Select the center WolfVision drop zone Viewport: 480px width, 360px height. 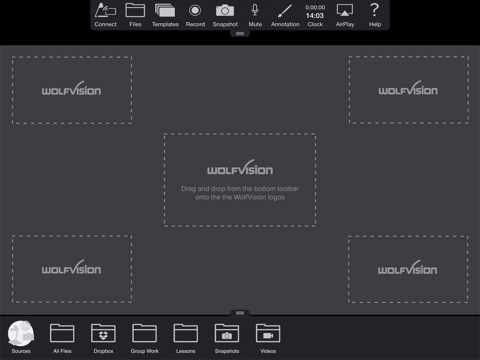click(240, 180)
